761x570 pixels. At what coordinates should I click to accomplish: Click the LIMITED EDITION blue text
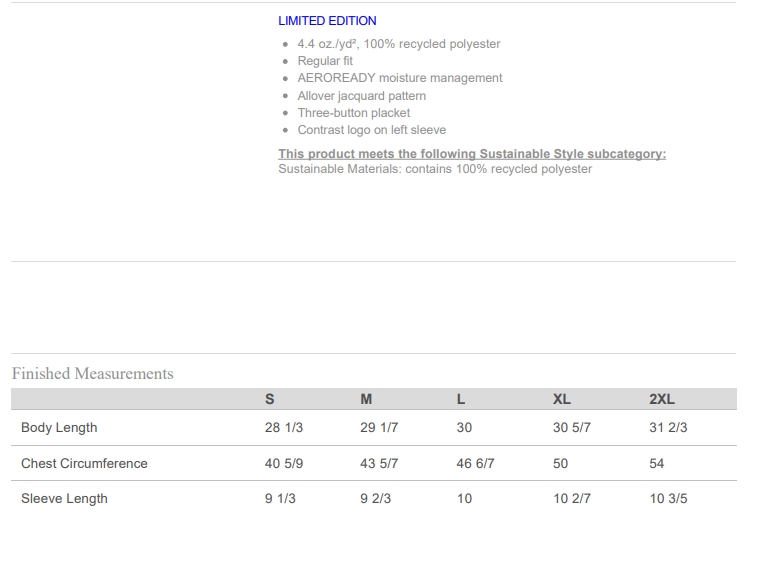[x=327, y=21]
